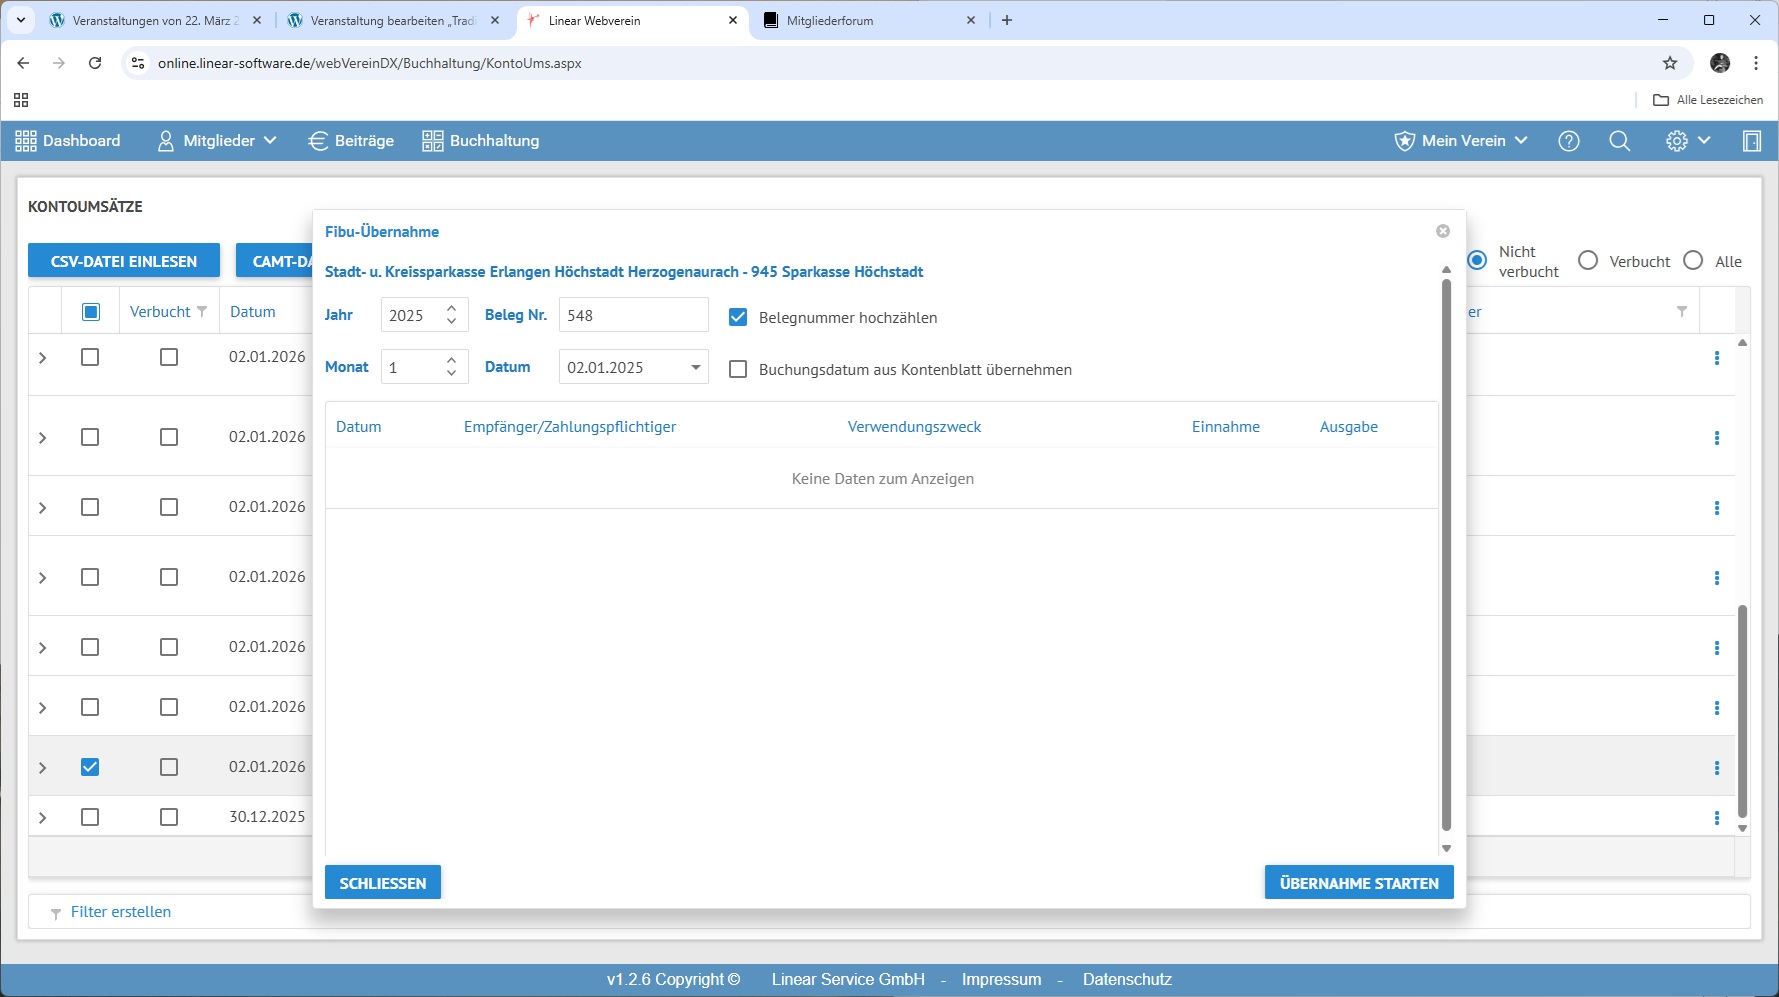Open the Datum dropdown in dialog
Viewport: 1779px width, 997px height.
[695, 367]
